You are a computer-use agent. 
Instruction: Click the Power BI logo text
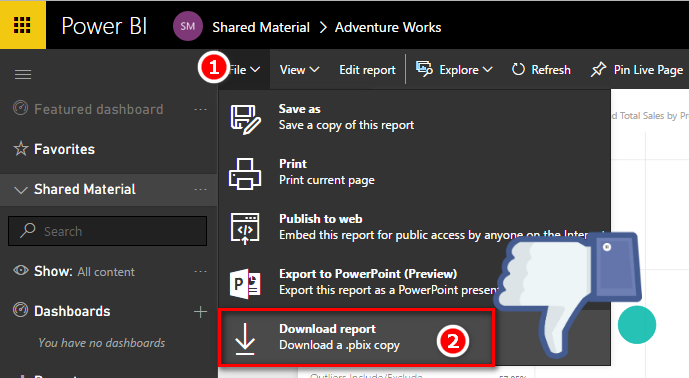coord(104,26)
